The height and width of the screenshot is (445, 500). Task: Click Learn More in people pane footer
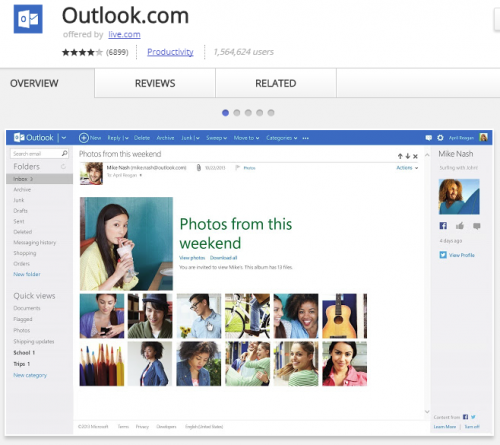[445, 427]
